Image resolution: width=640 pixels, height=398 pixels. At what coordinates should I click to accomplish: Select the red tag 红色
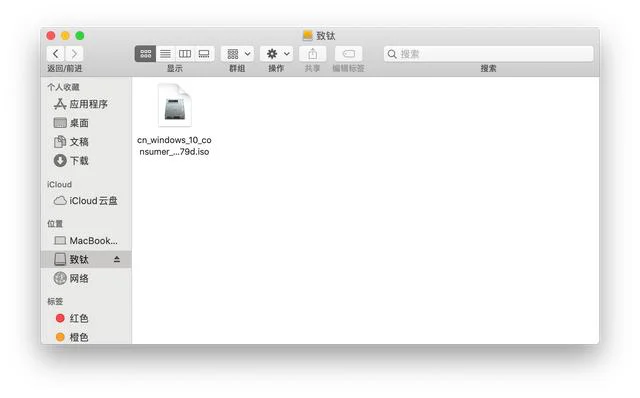86,318
